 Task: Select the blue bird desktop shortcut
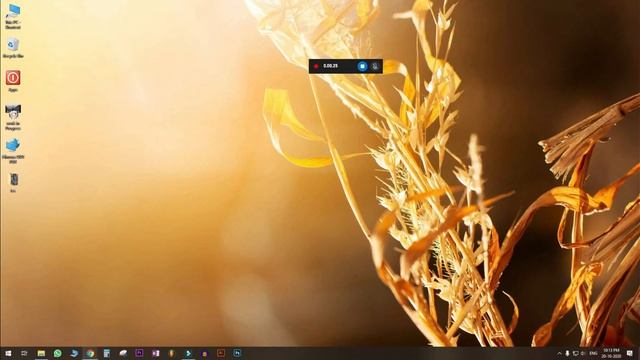pos(13,151)
